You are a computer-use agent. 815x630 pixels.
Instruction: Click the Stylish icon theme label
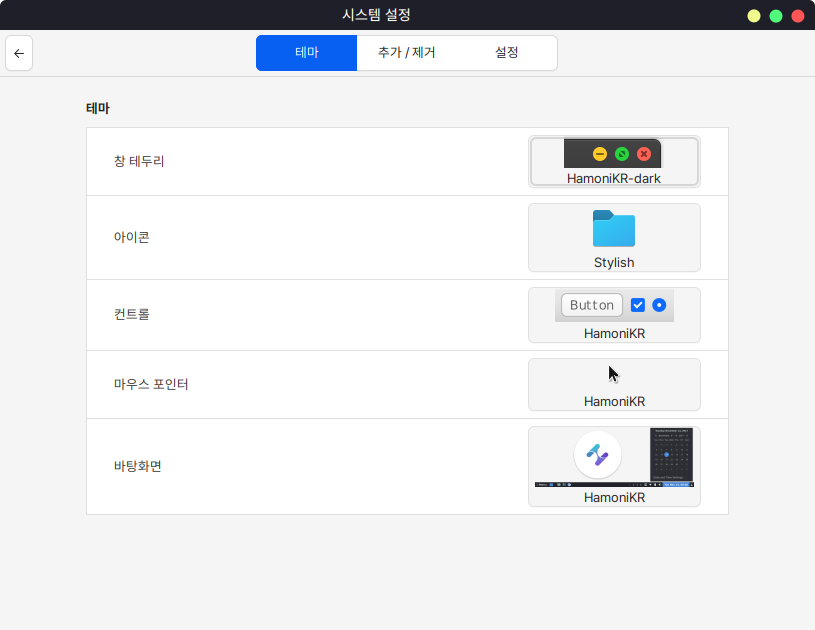coord(614,263)
